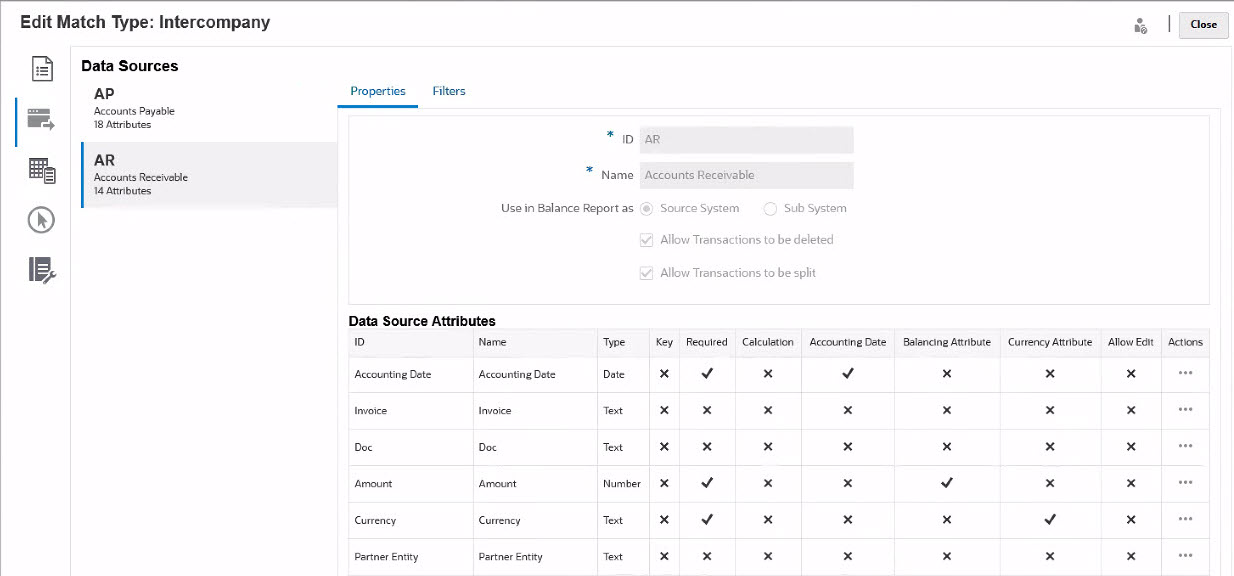Switch to the Filters tab
The image size is (1234, 576).
(449, 91)
